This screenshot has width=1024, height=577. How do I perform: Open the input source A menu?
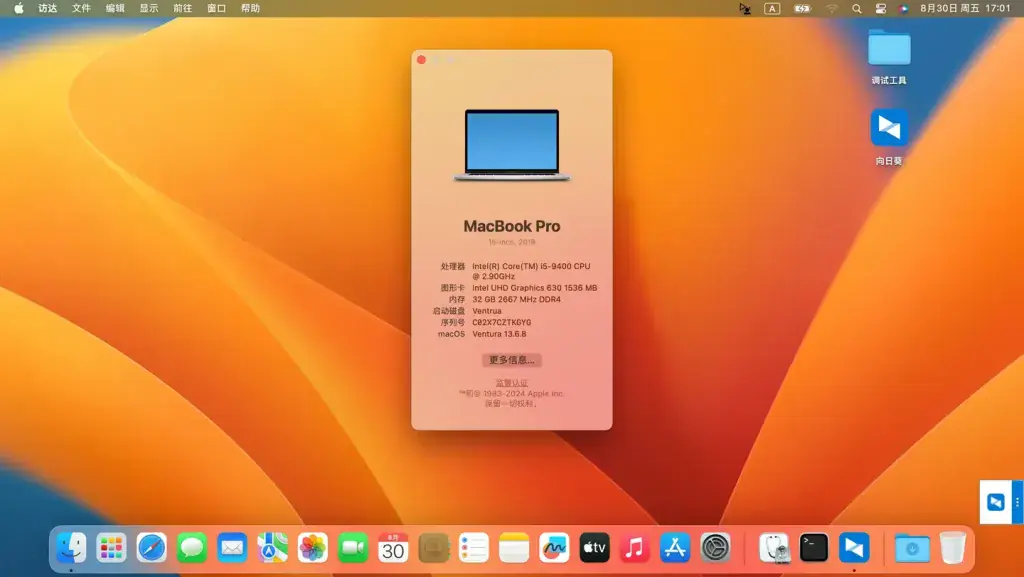coord(772,8)
